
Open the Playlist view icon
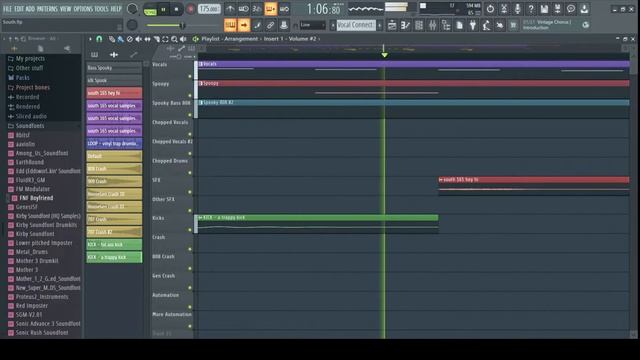(x=392, y=25)
